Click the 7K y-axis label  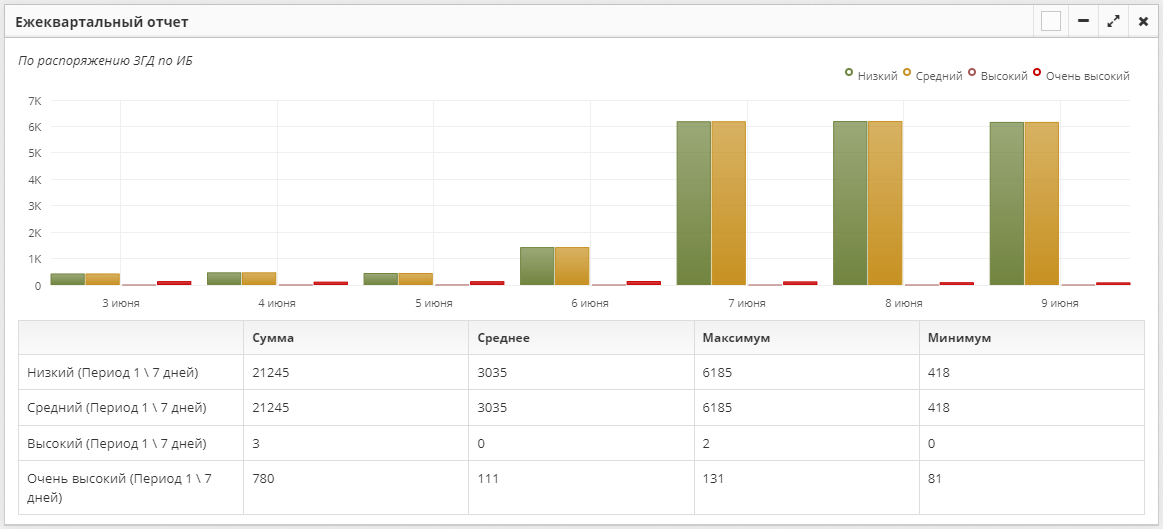(34, 100)
